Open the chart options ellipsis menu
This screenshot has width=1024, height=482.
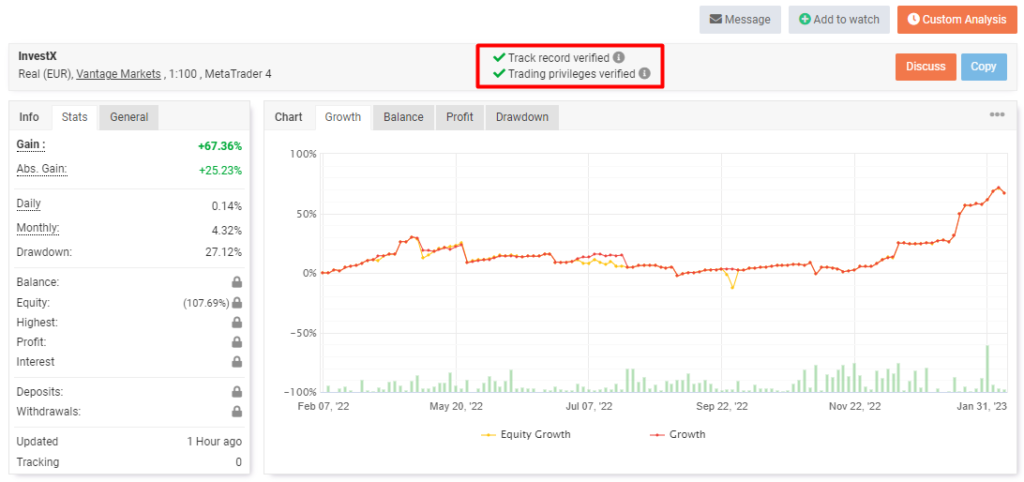(x=996, y=115)
